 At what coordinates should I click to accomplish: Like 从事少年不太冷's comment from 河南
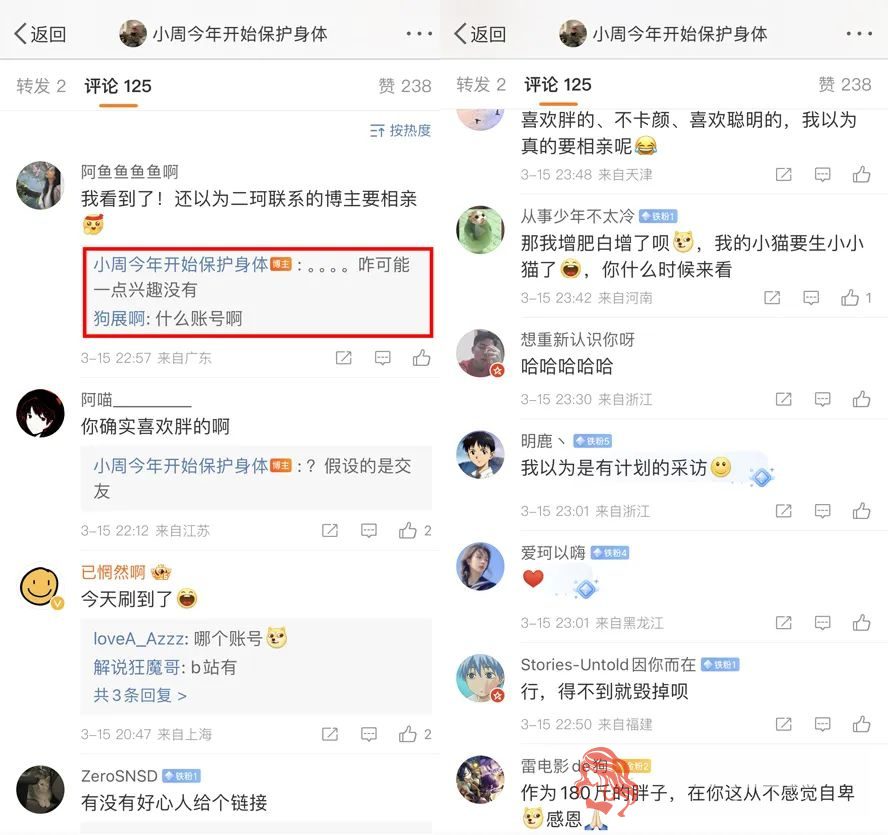click(849, 297)
